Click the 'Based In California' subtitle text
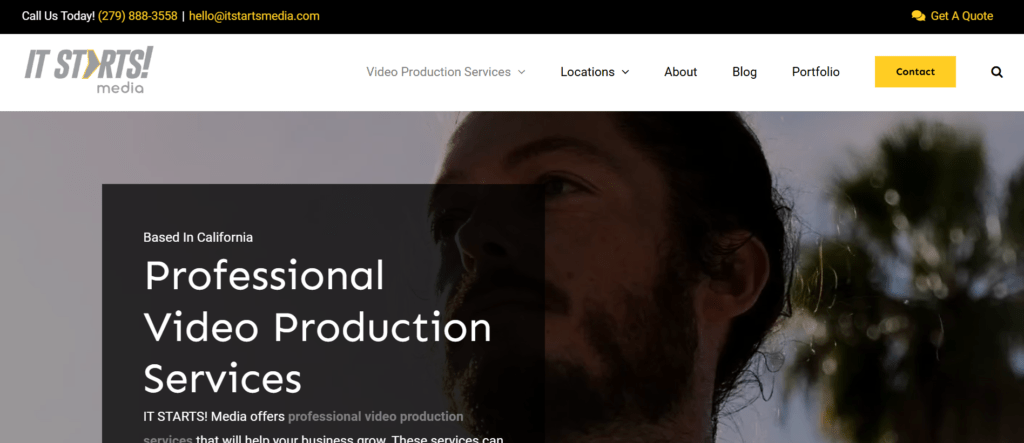 point(198,237)
